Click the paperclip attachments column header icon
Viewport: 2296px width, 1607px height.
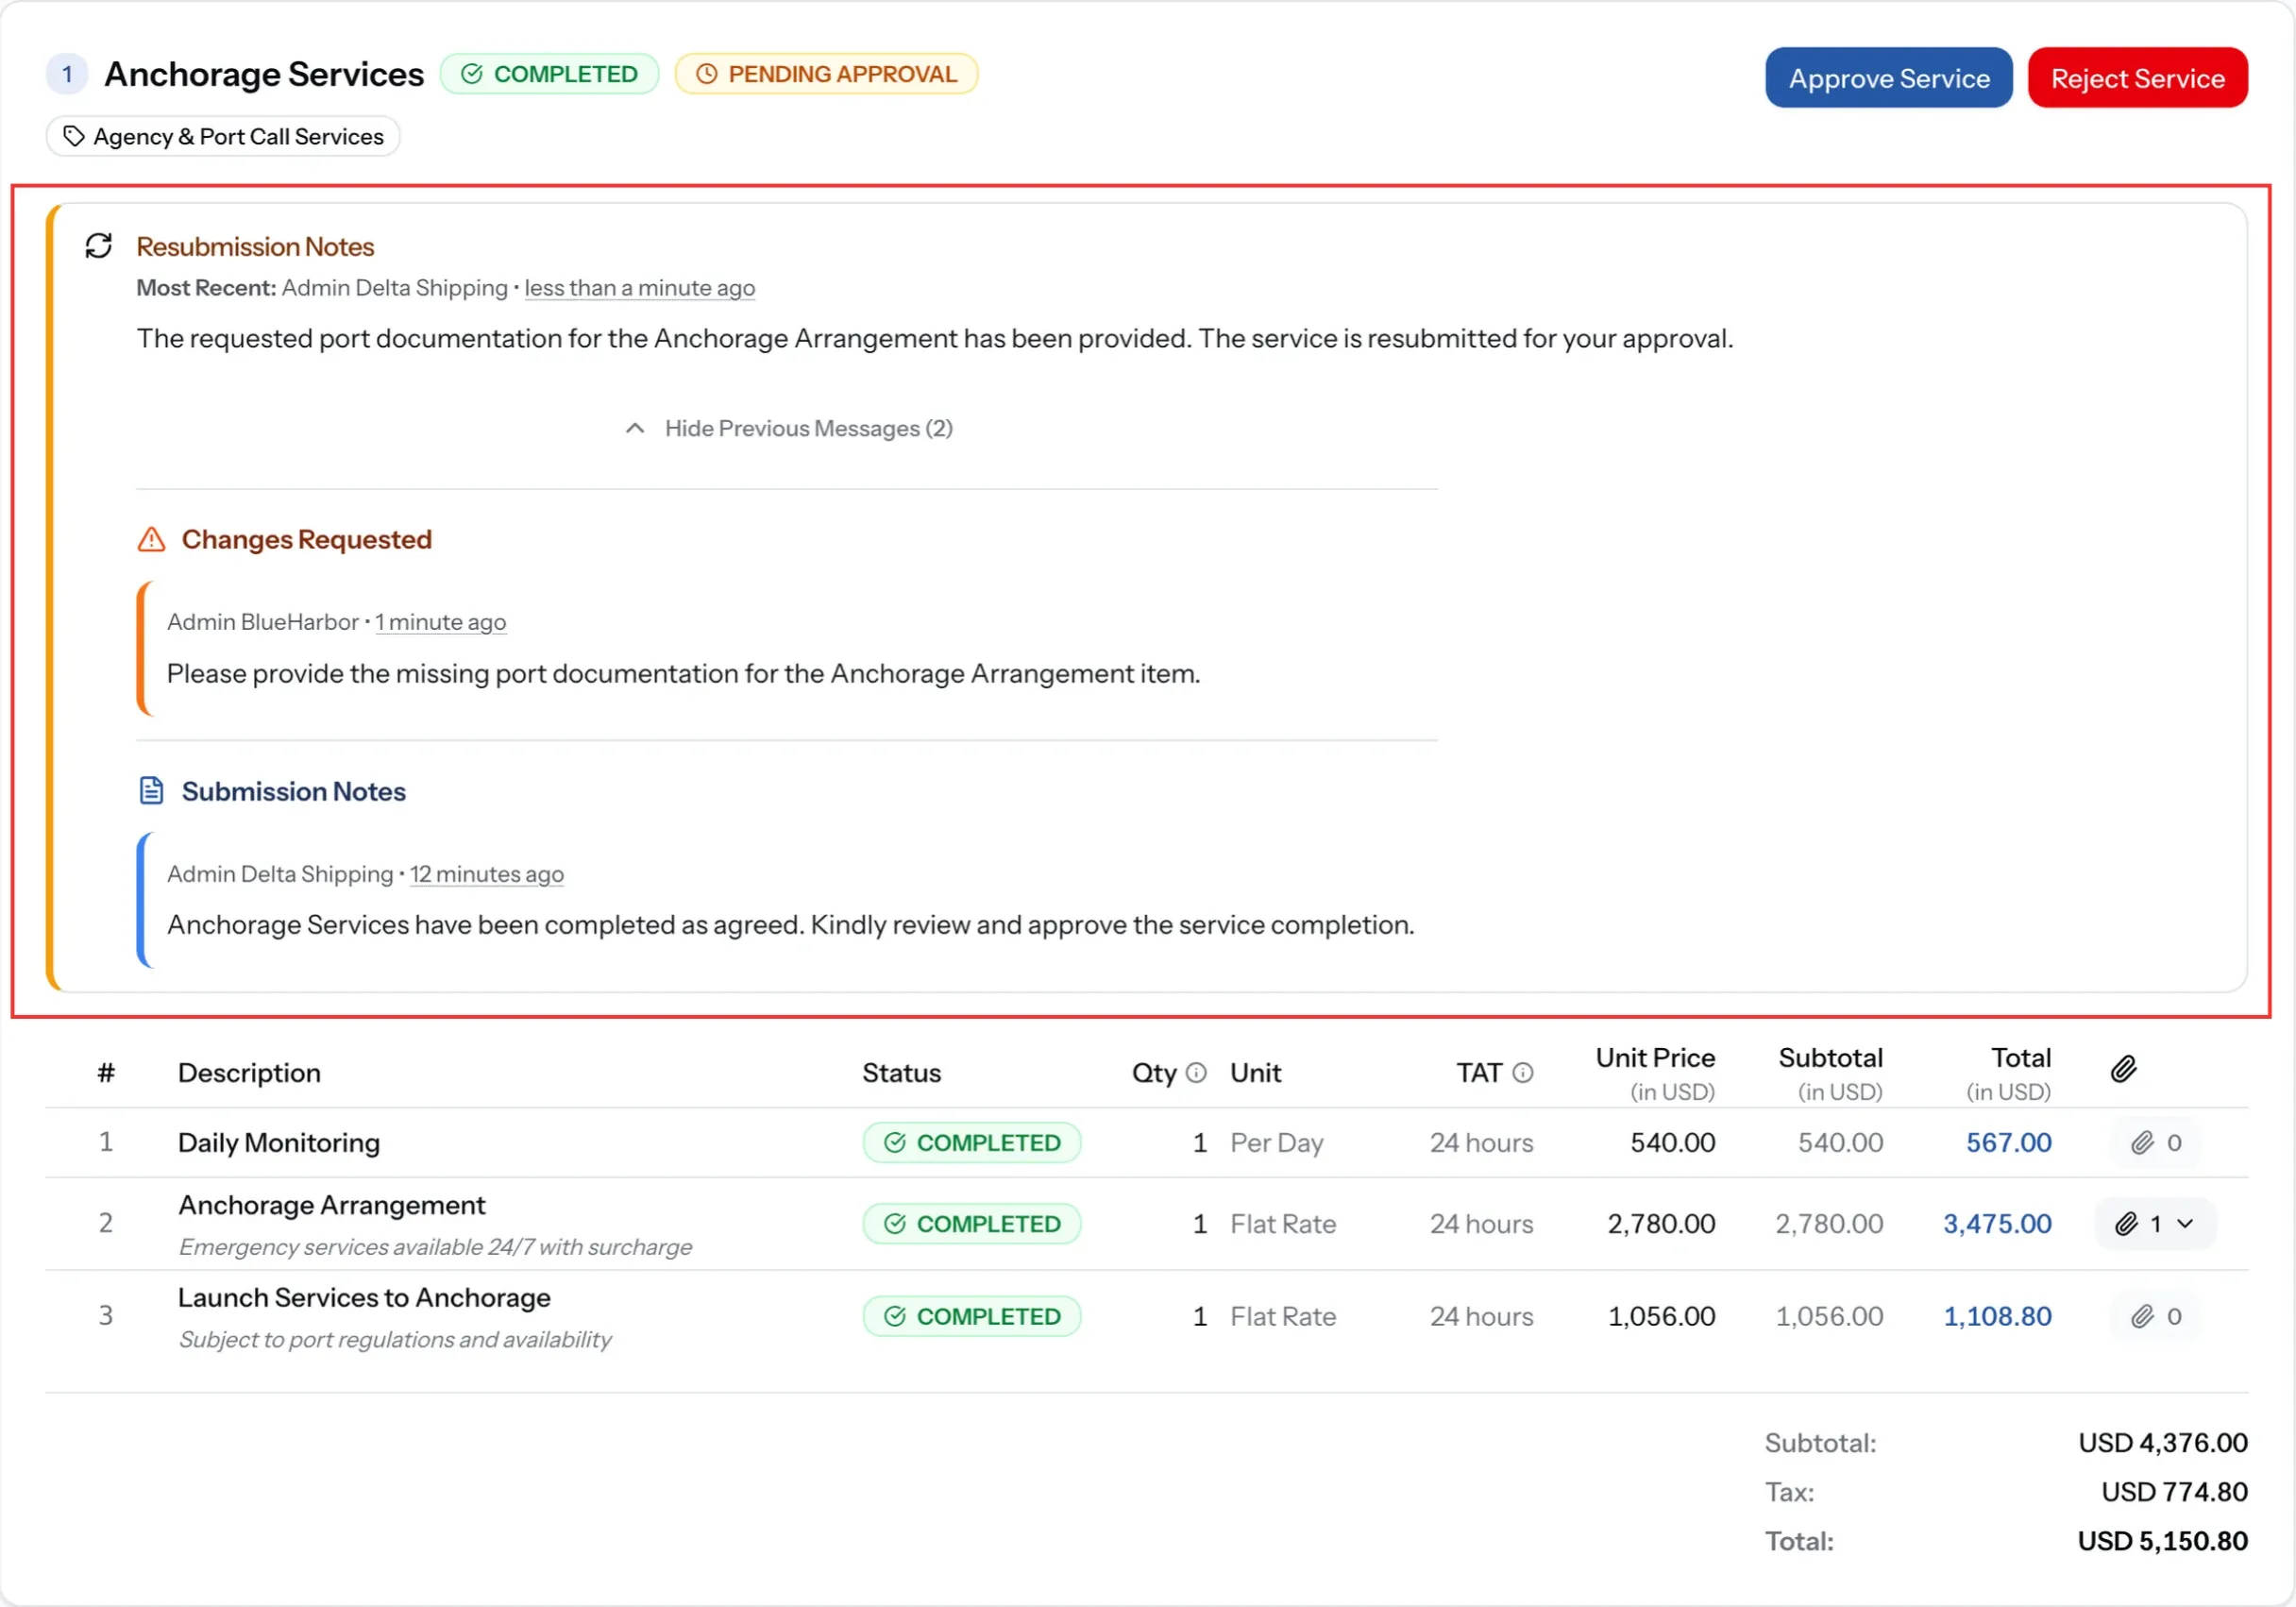tap(2124, 1069)
